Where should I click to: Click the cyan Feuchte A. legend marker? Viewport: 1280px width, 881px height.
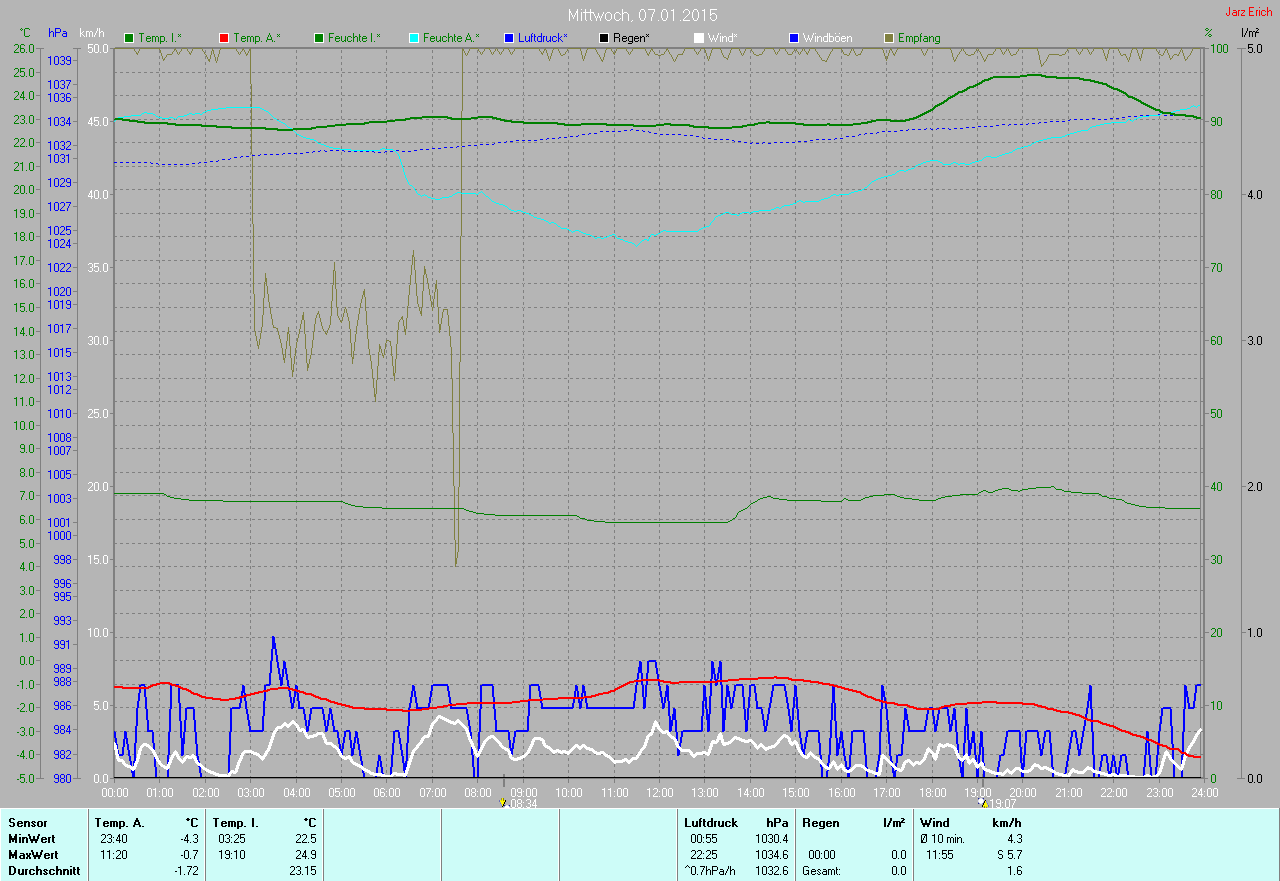[x=414, y=38]
